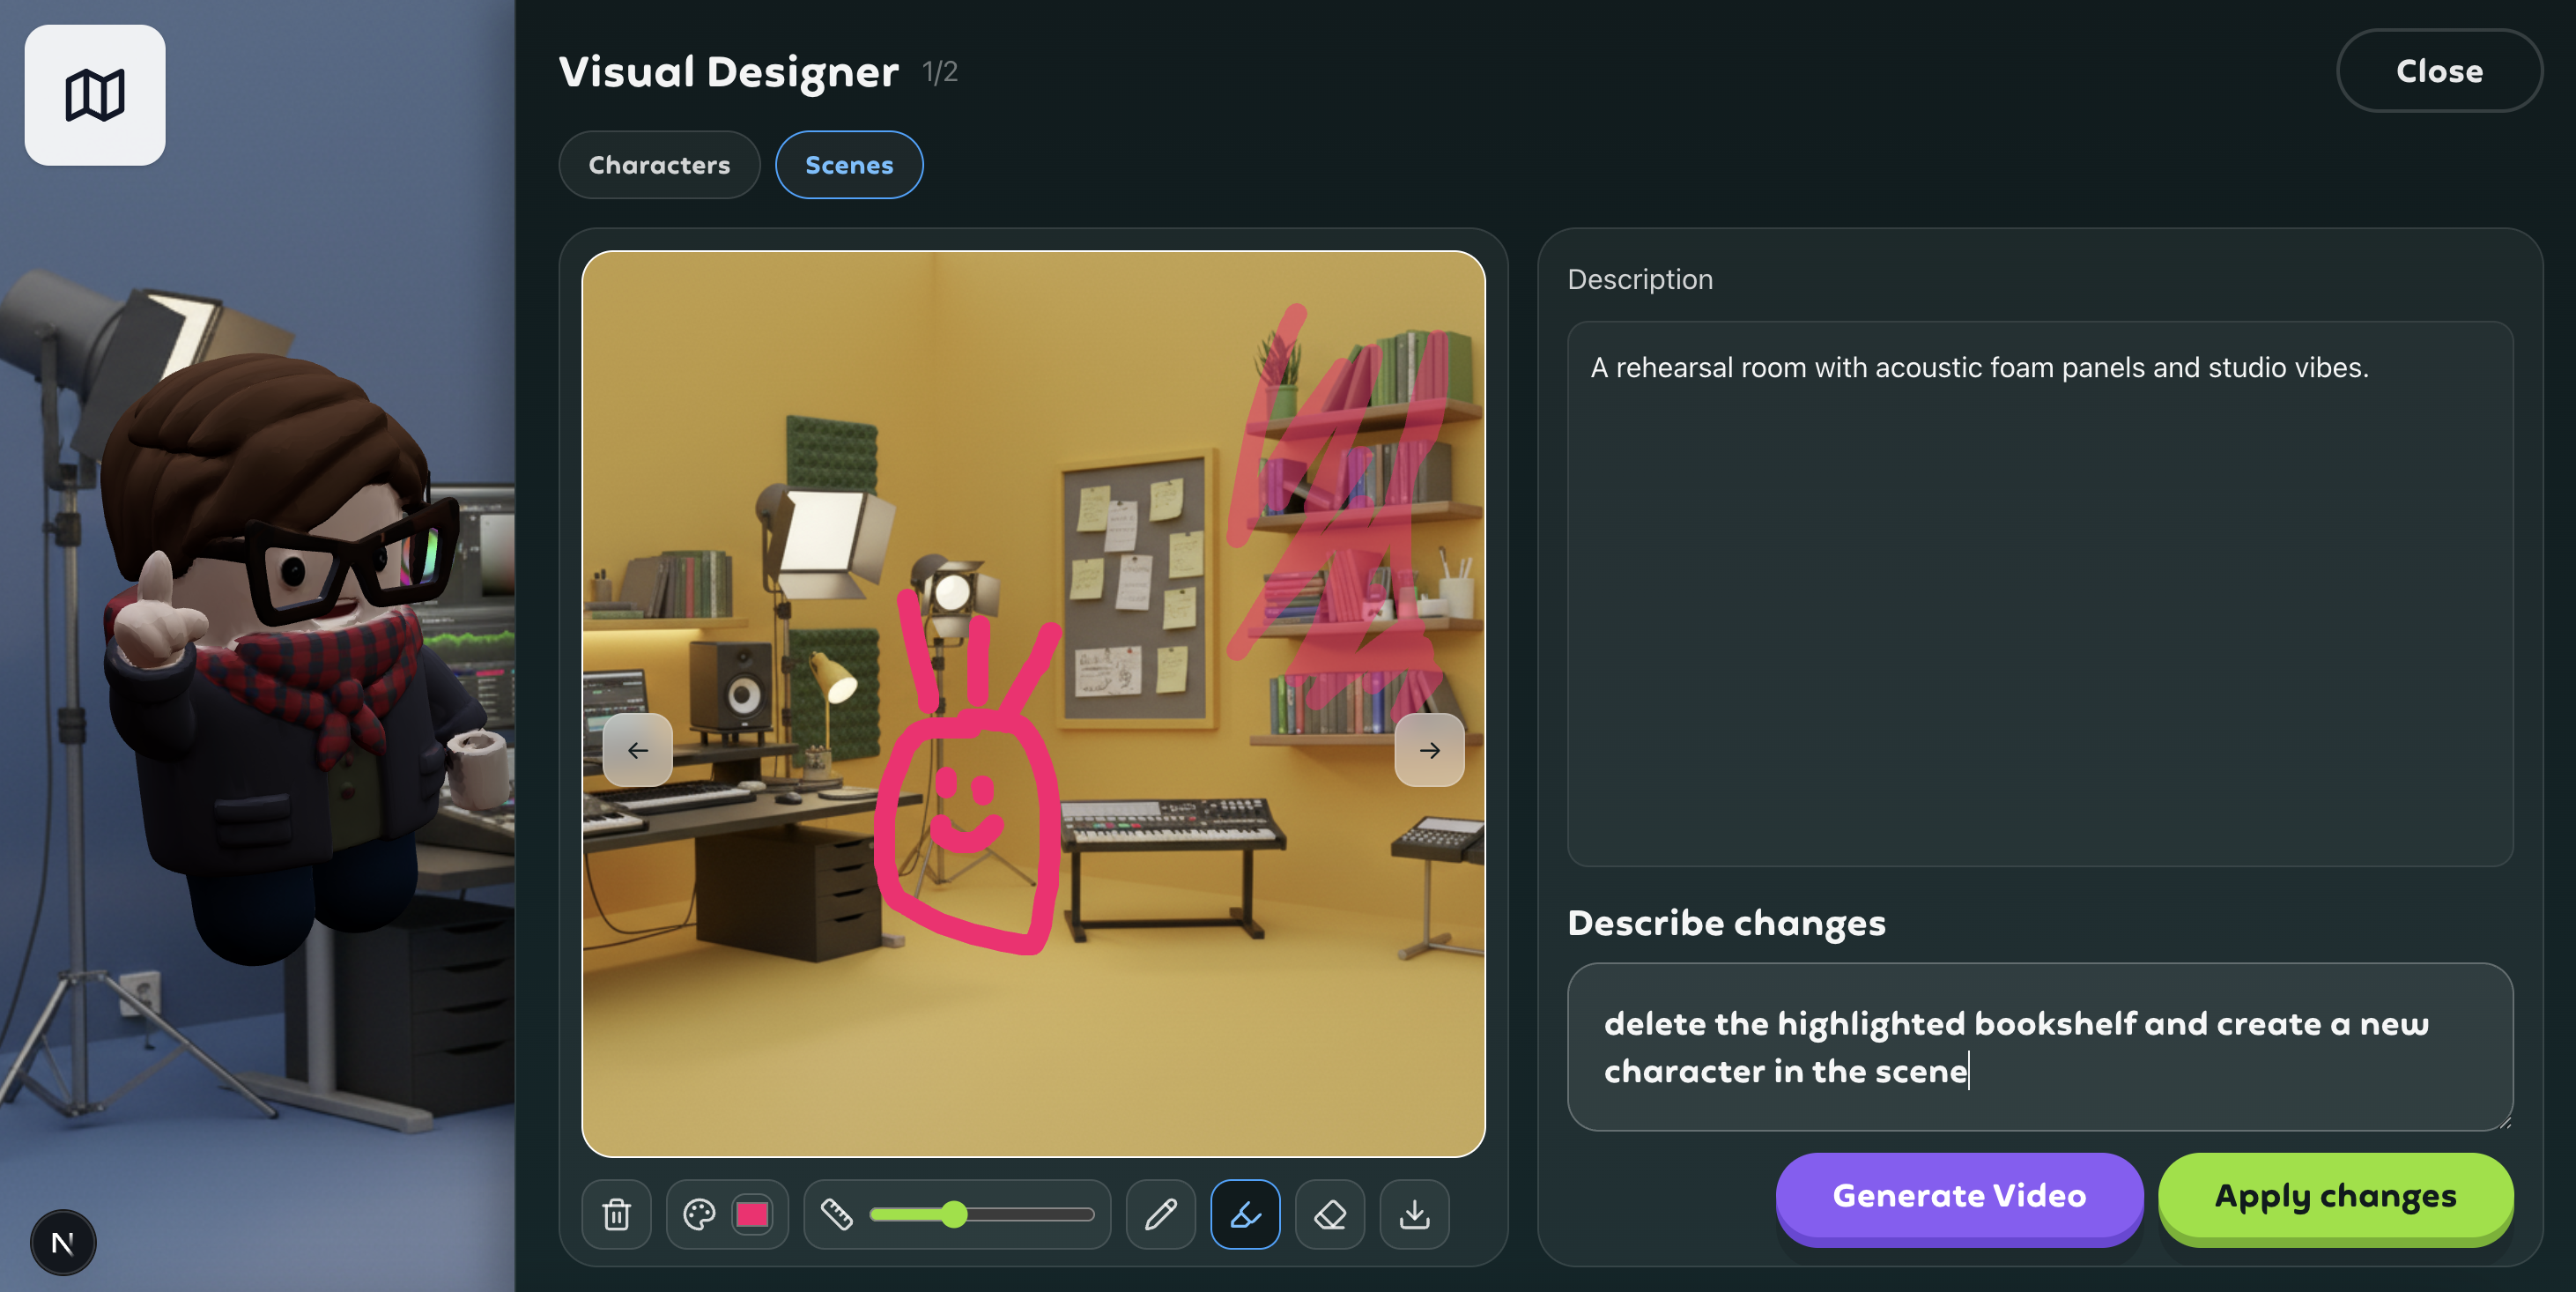Click the Generate Video button

tap(1958, 1196)
